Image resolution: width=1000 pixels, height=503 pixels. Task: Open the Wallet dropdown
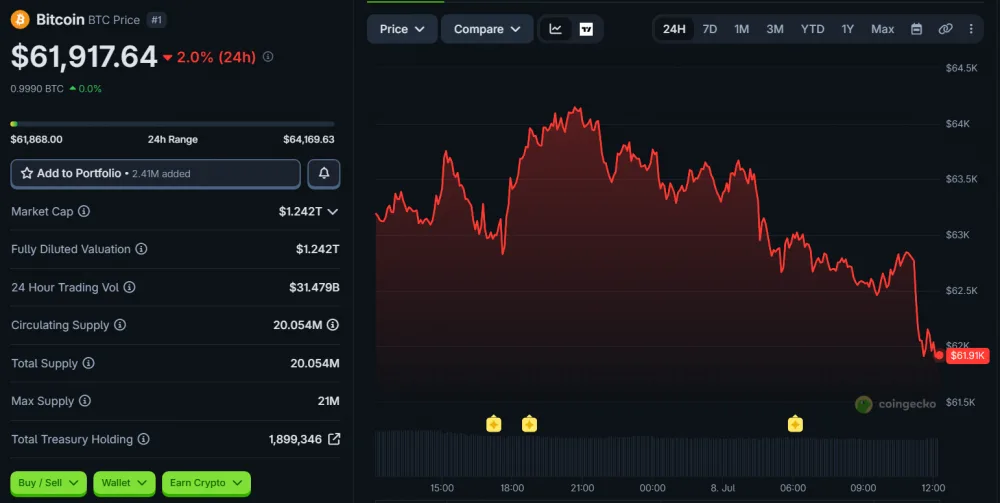pos(124,483)
